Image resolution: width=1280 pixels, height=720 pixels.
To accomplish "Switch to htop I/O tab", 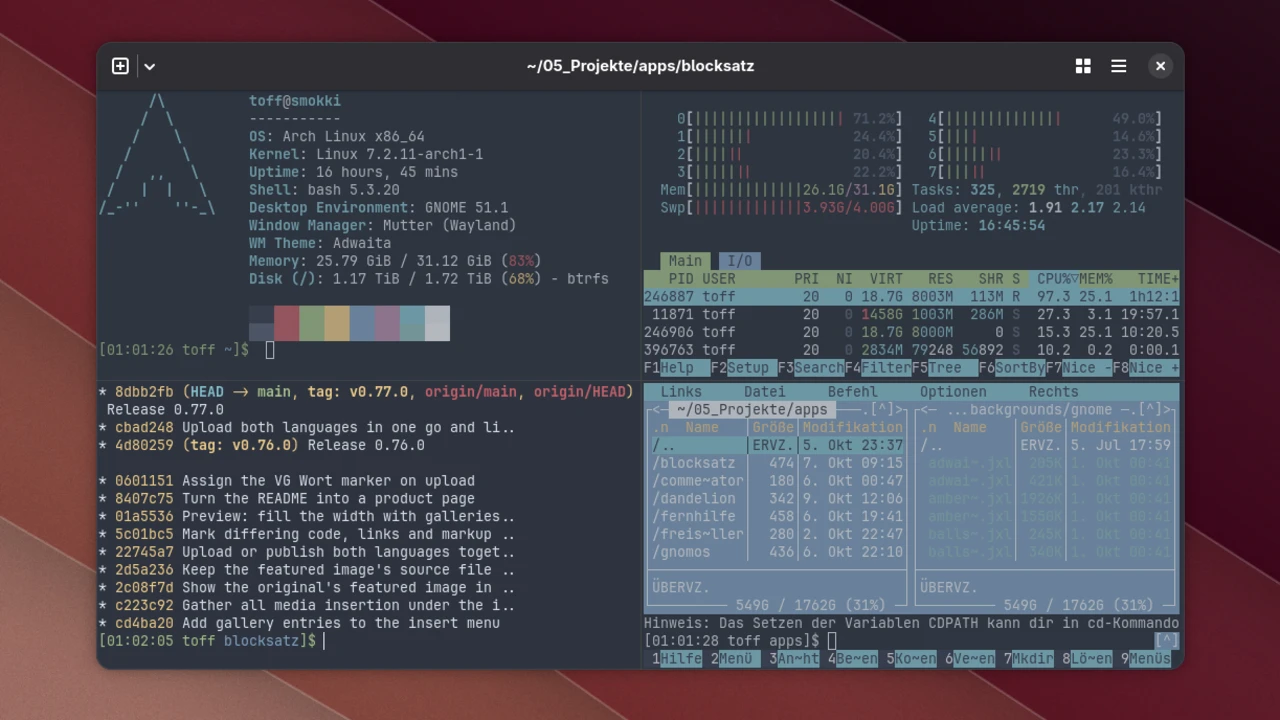I will pos(739,261).
